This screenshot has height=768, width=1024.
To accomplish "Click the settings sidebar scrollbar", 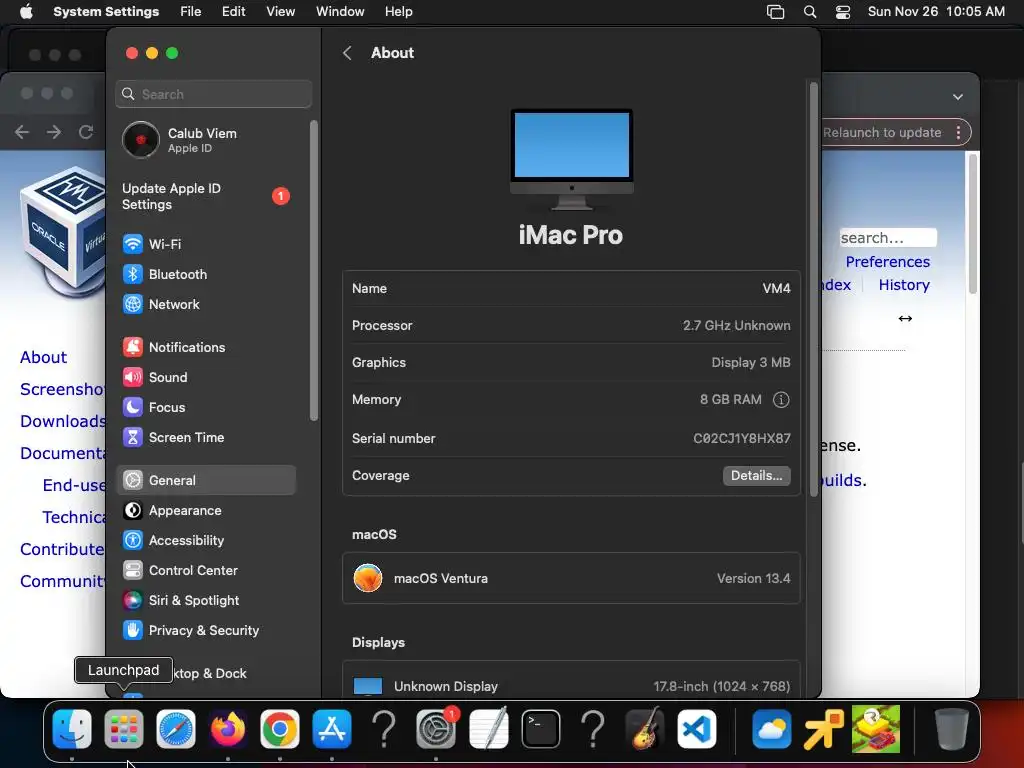I will 314,270.
